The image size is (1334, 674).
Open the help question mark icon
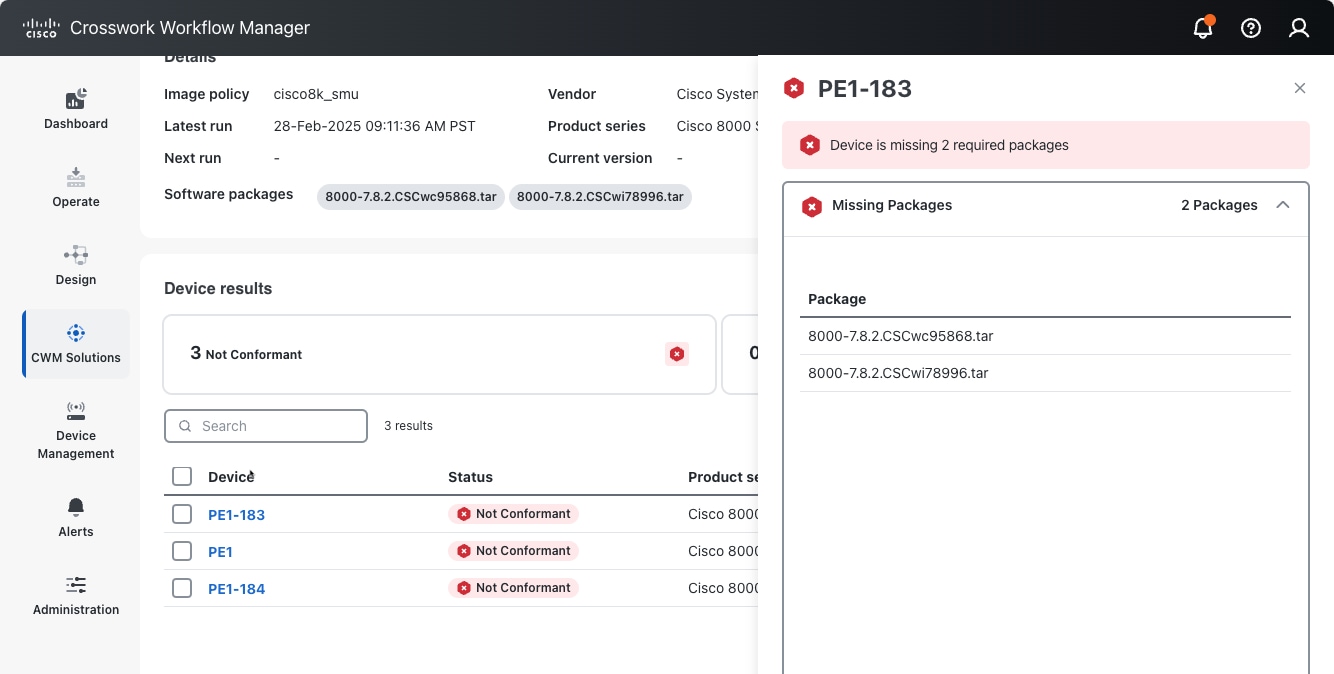(x=1251, y=28)
